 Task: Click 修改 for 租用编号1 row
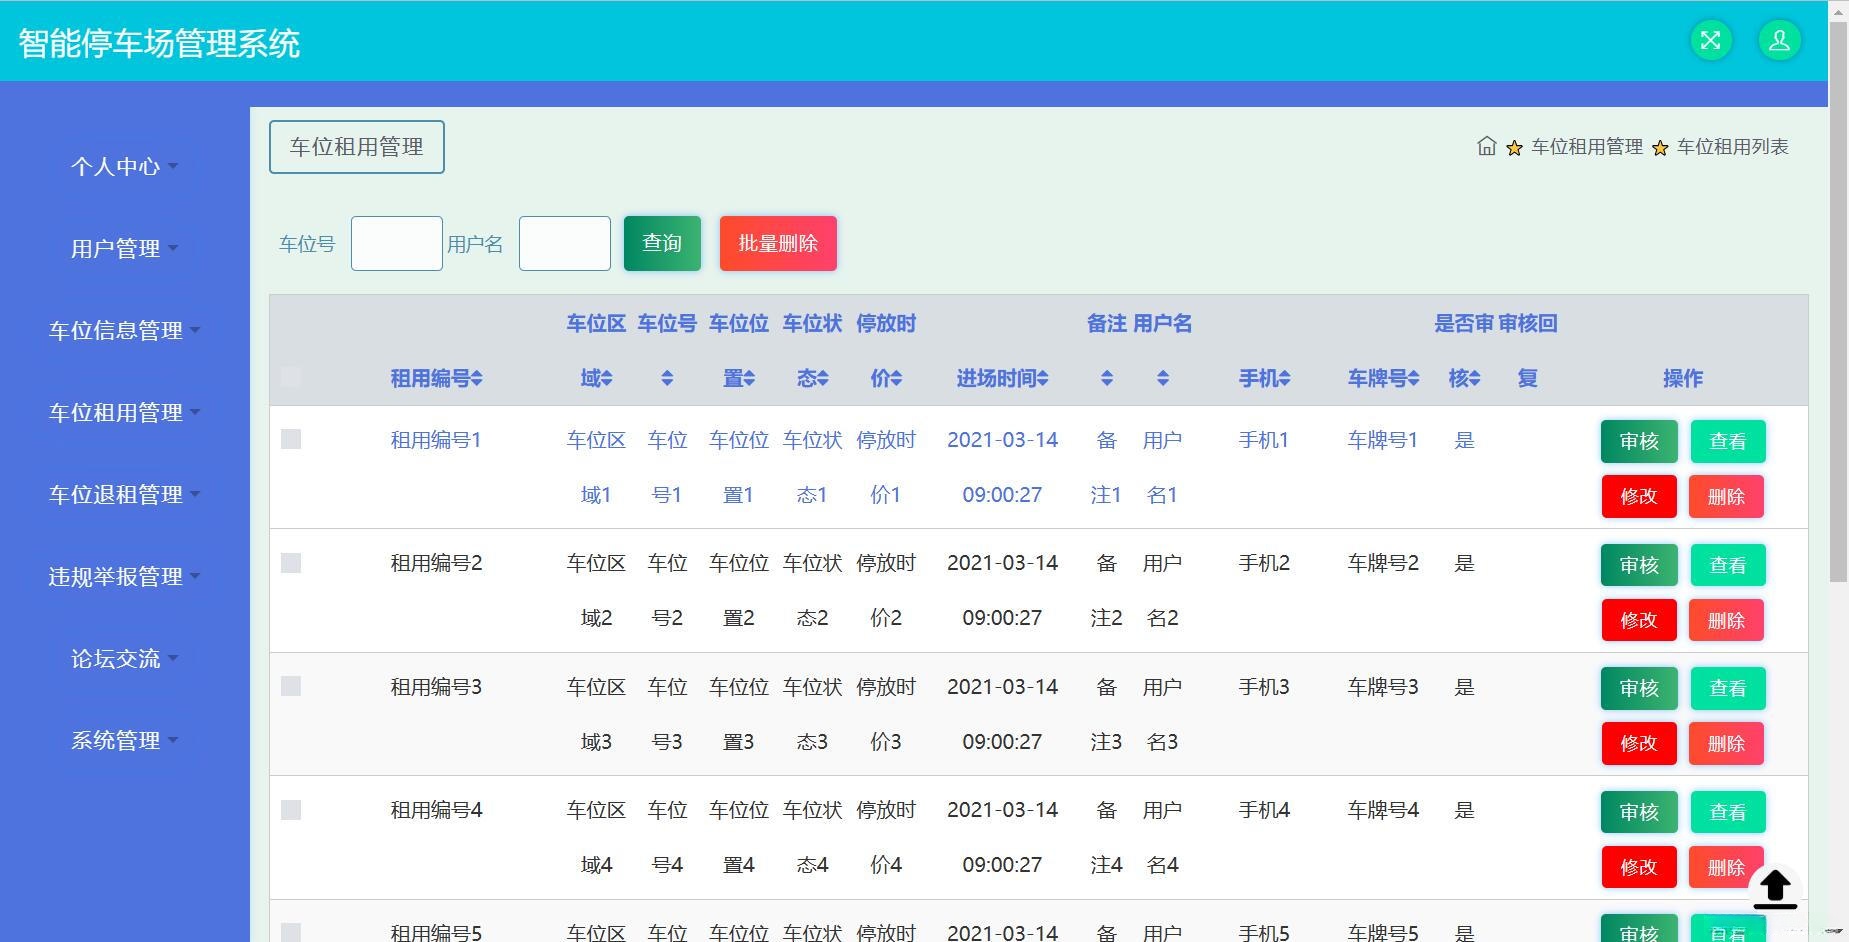point(1639,496)
